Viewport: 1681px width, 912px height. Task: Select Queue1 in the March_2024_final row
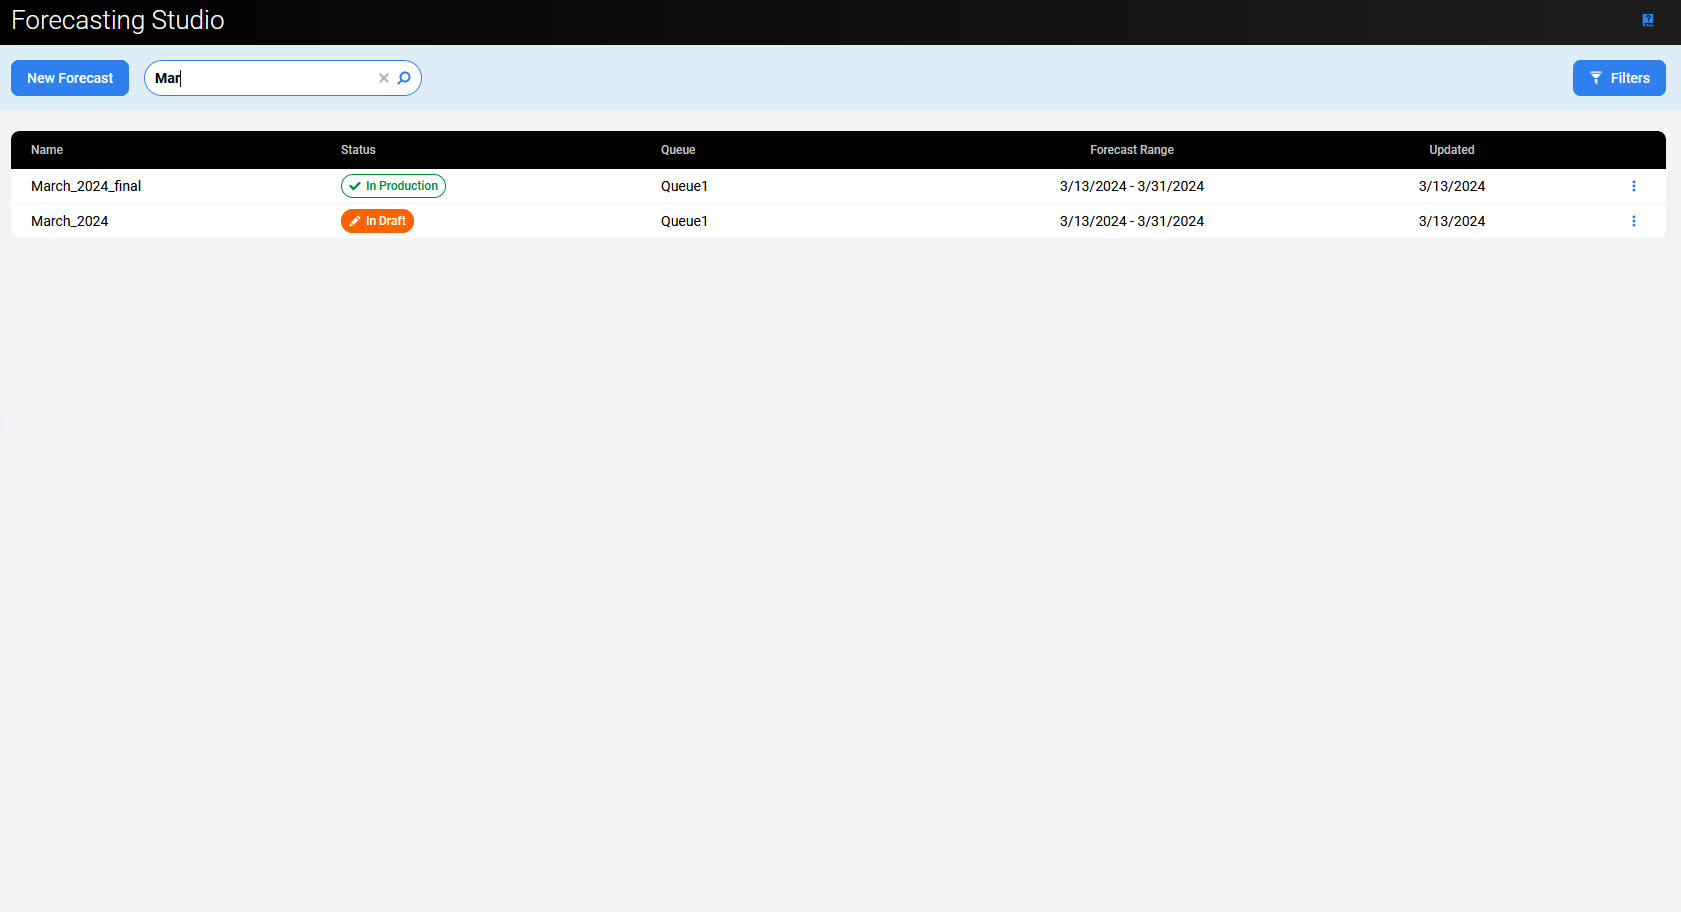click(x=684, y=186)
